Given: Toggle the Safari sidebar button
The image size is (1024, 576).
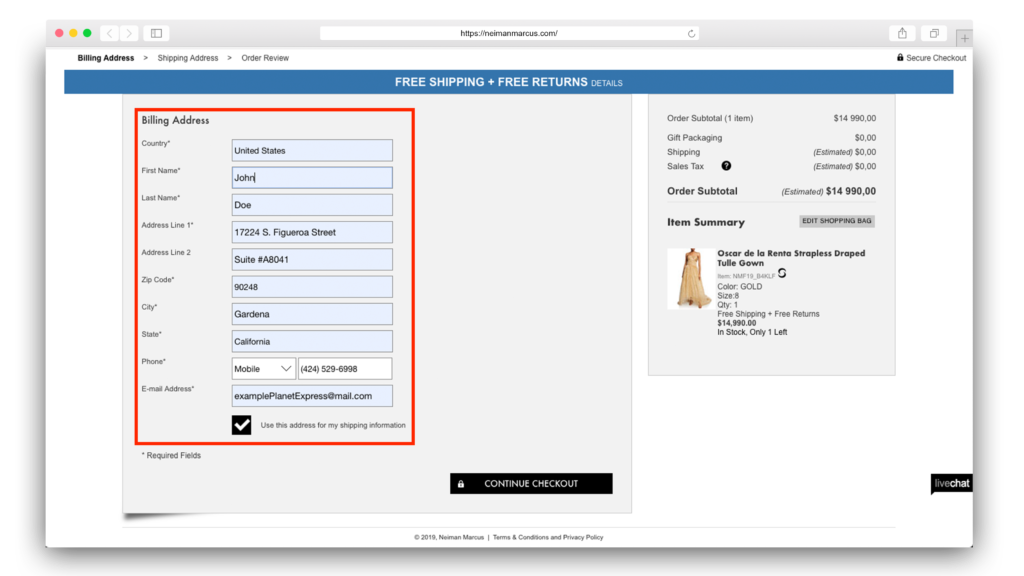Looking at the screenshot, I should 157,33.
